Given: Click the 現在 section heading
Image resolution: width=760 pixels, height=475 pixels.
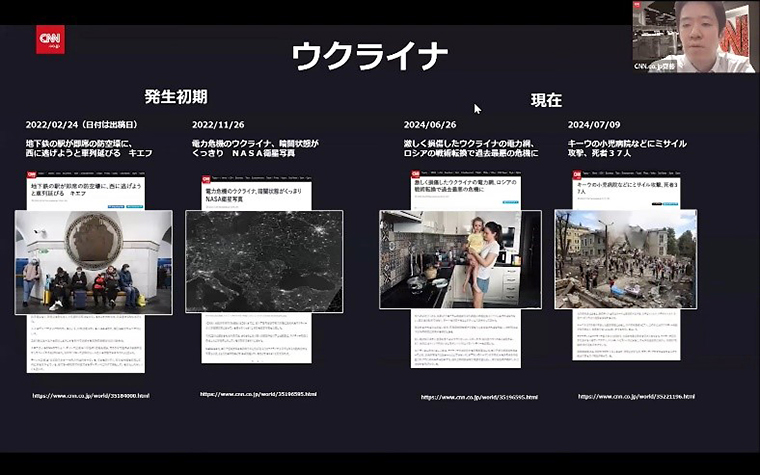Looking at the screenshot, I should 546,100.
